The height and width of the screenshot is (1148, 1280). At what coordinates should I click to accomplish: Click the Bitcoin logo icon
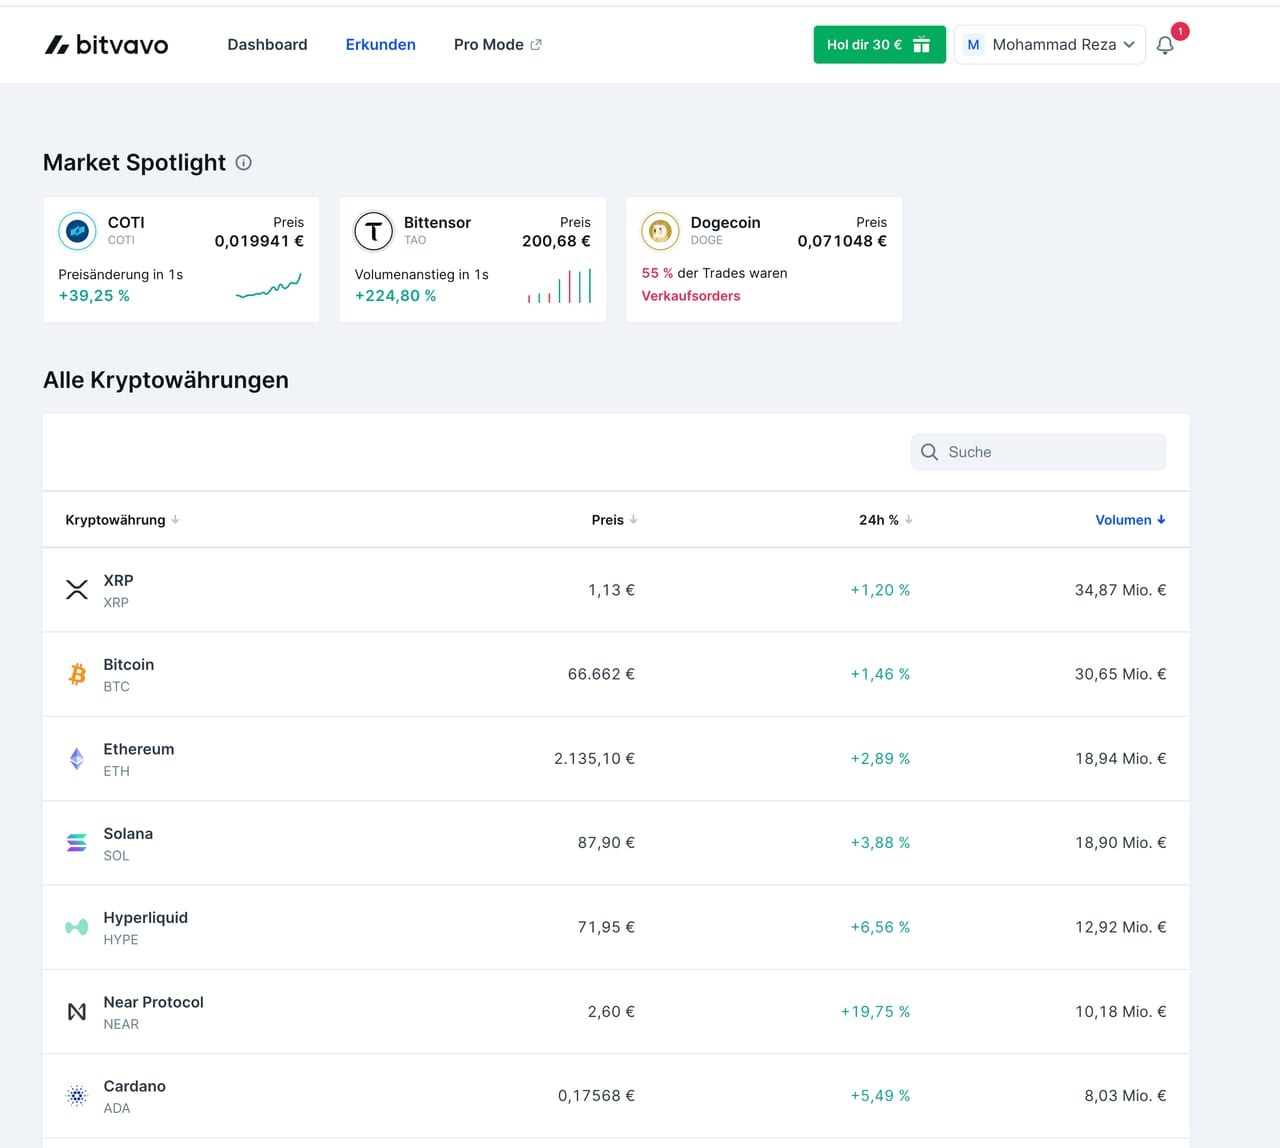click(x=77, y=674)
